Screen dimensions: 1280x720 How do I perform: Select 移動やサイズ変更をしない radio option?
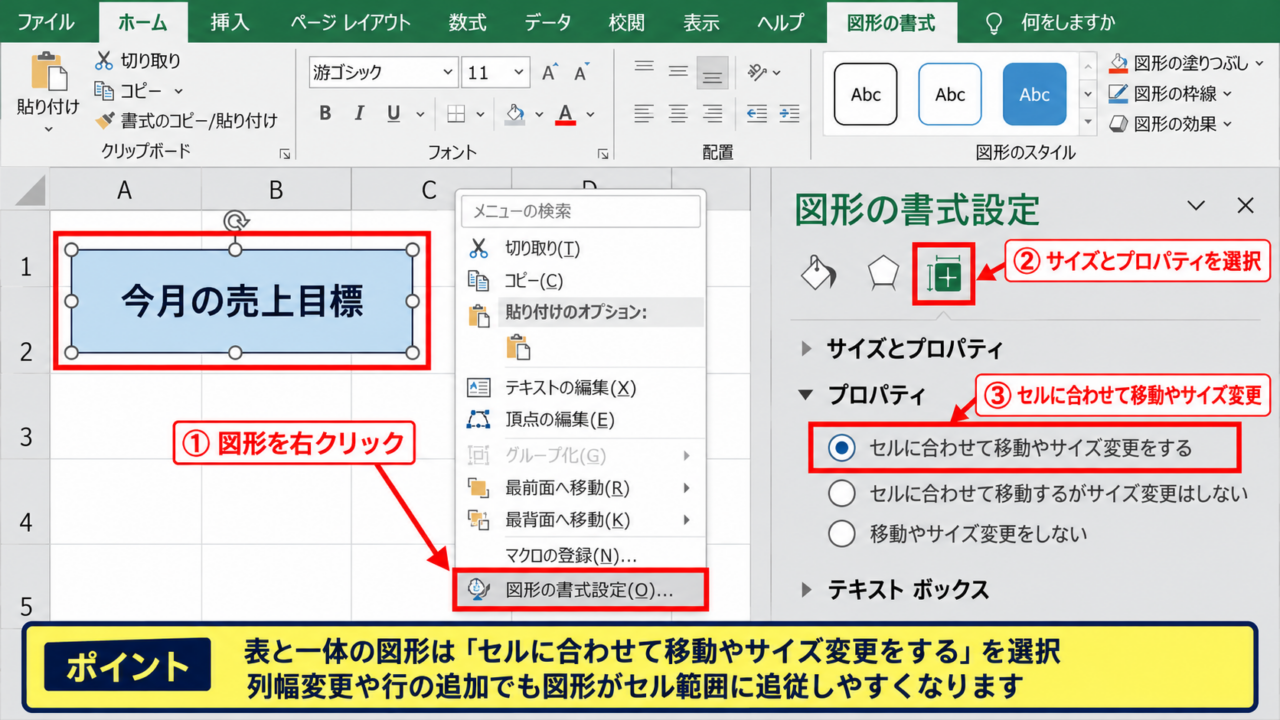coord(842,534)
